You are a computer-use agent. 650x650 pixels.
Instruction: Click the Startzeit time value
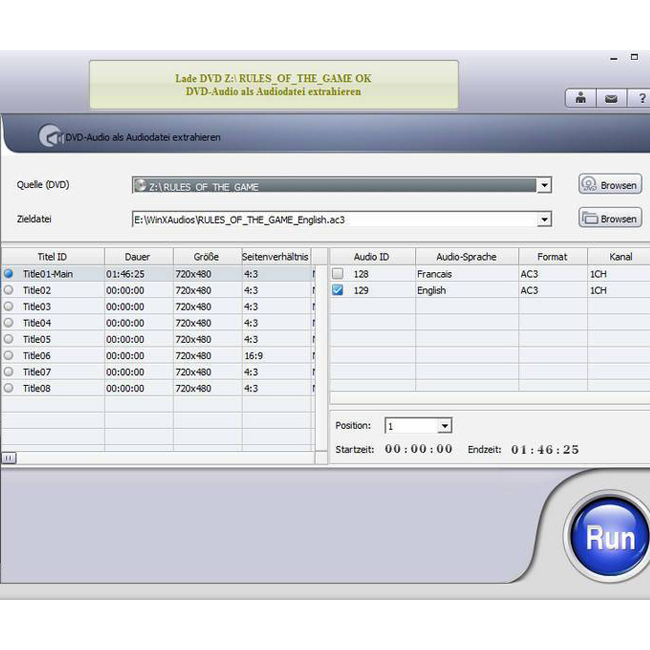(x=418, y=450)
